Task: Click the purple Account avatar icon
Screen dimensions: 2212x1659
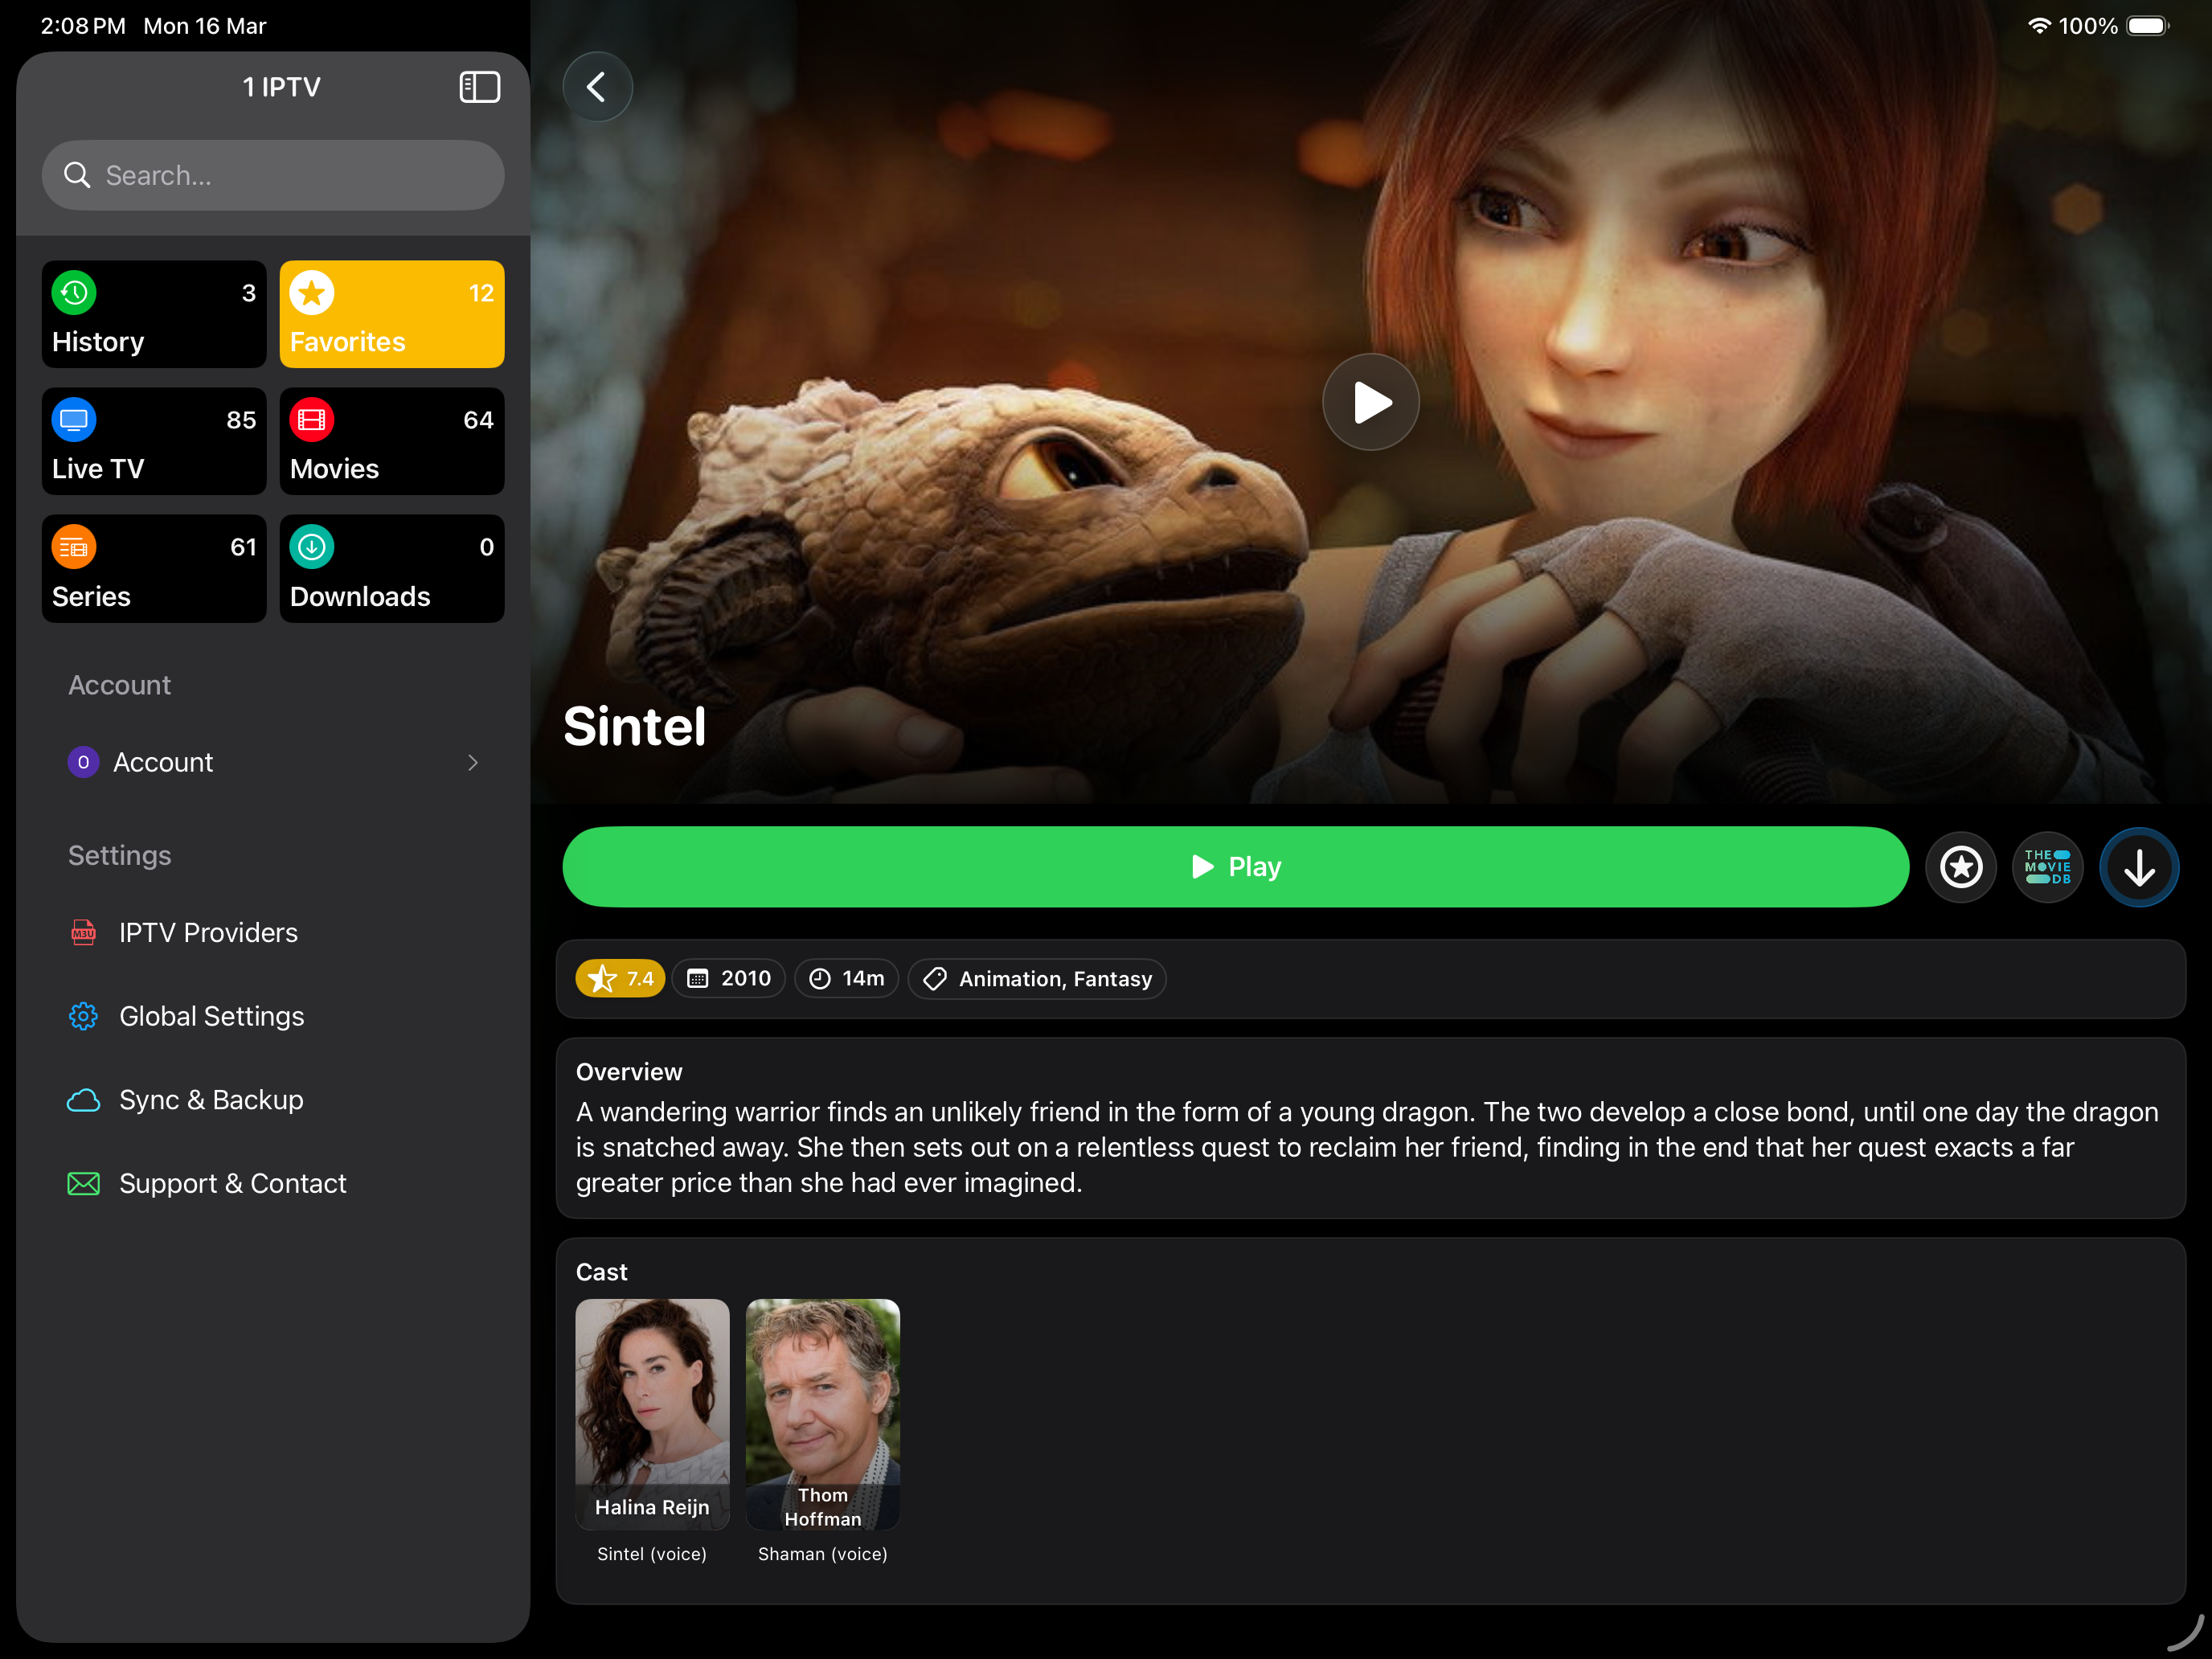Action: click(x=83, y=762)
